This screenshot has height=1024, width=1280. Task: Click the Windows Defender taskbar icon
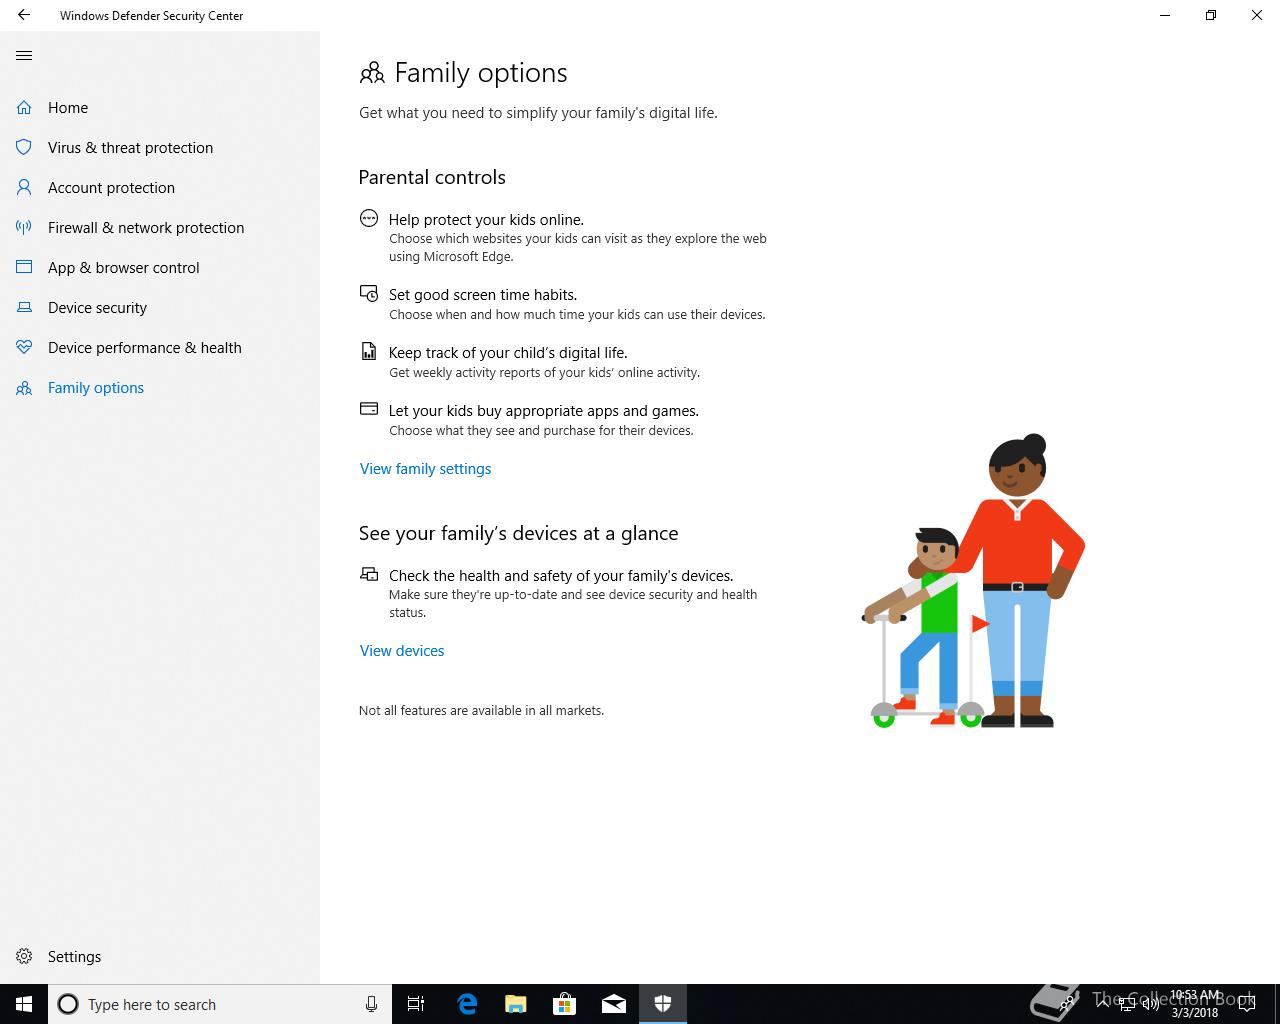coord(663,1004)
